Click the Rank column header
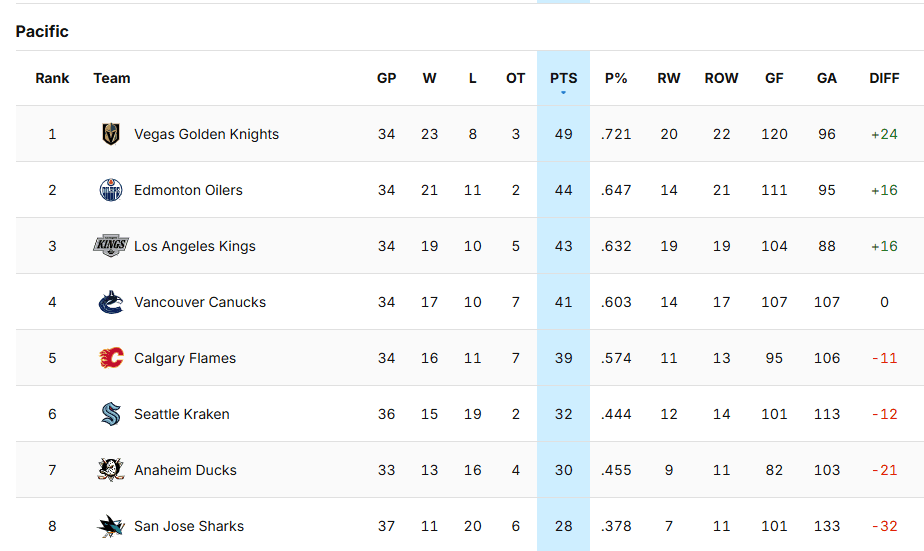This screenshot has width=924, height=551. pyautogui.click(x=52, y=78)
